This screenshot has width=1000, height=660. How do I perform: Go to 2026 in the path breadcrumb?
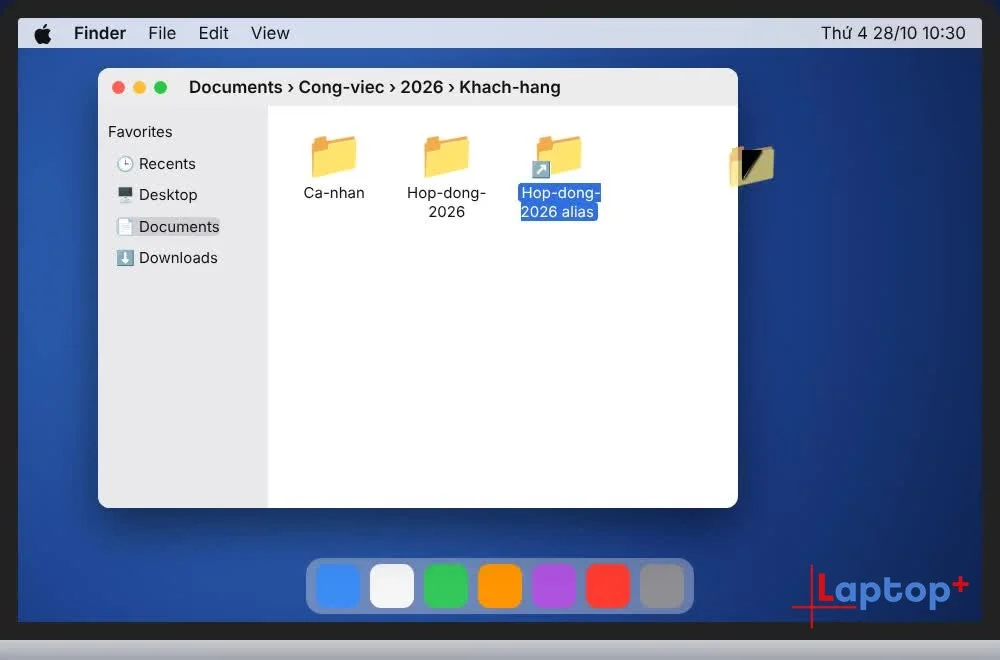[x=422, y=87]
